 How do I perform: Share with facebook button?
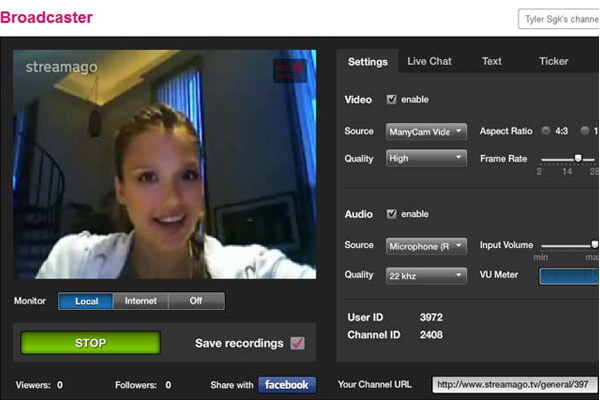pyautogui.click(x=287, y=385)
